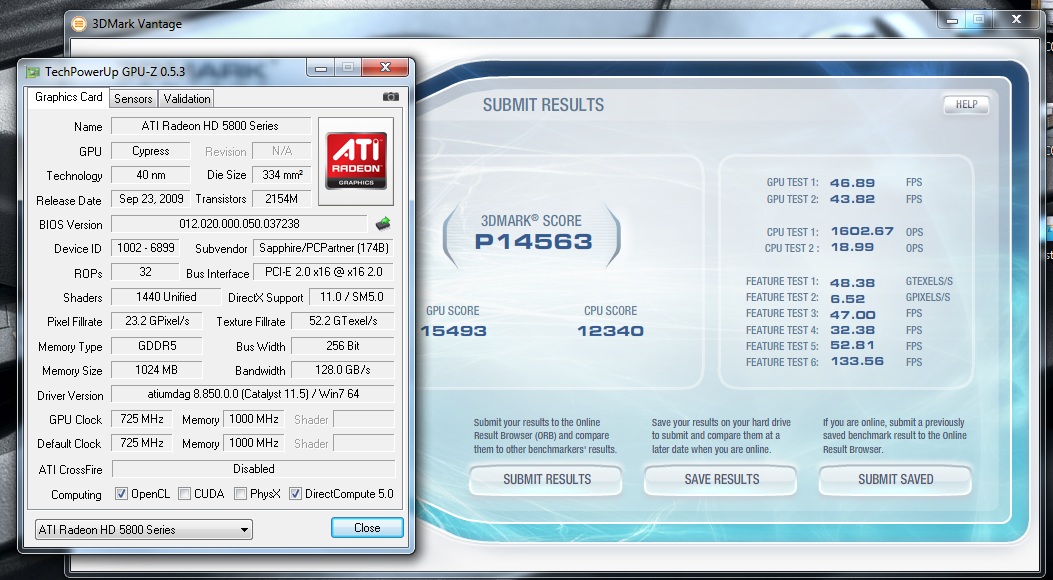Open the ATI Radeon HD 5800 Series dropdown
1053x580 pixels.
click(144, 530)
